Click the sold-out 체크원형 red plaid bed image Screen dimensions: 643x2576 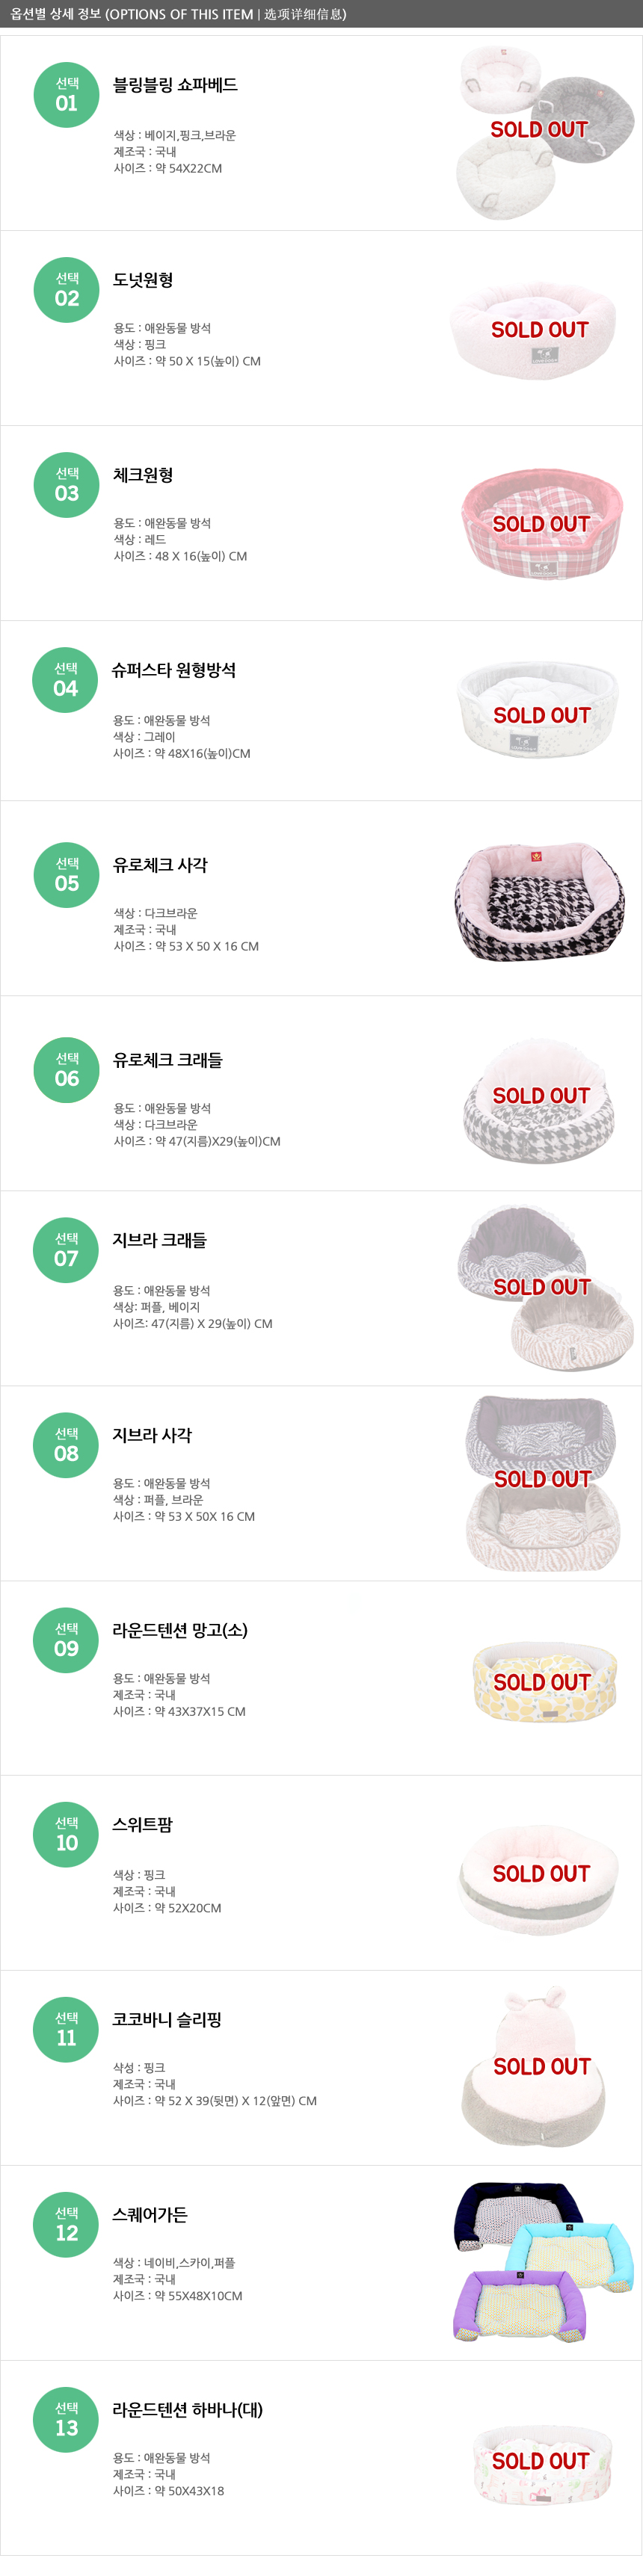coord(540,523)
